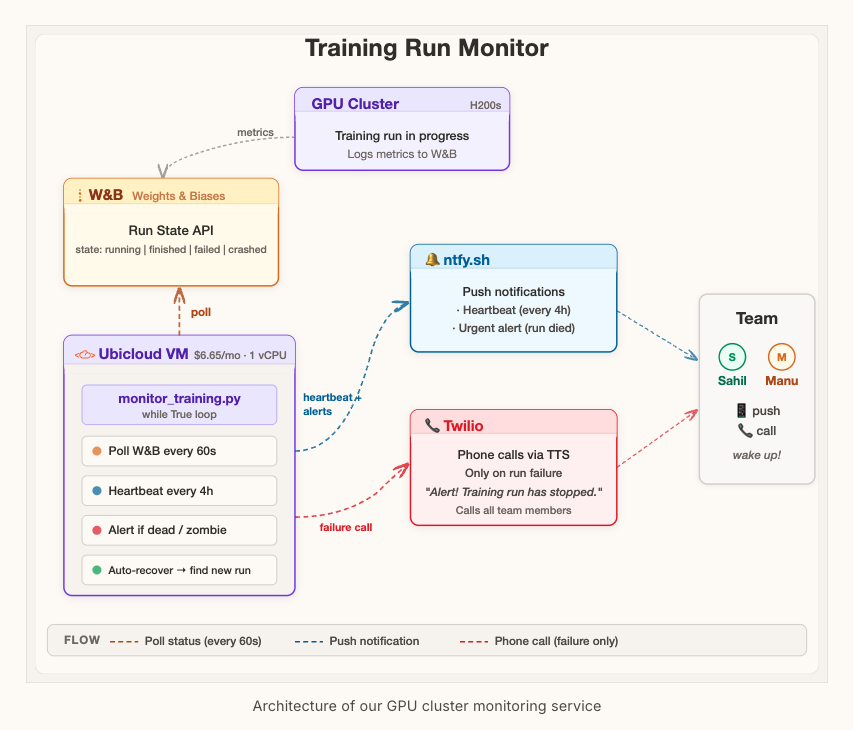Click the $6.65/mo · 1 vCPU label
The image size is (853, 730).
click(240, 355)
